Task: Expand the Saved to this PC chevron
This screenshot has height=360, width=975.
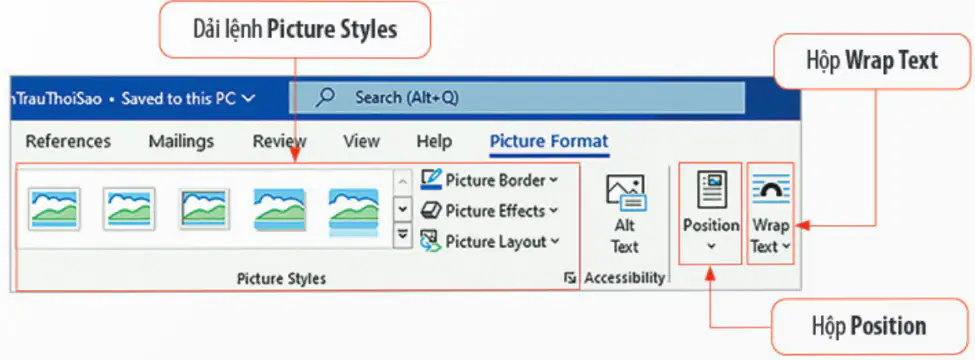Action: pyautogui.click(x=247, y=98)
